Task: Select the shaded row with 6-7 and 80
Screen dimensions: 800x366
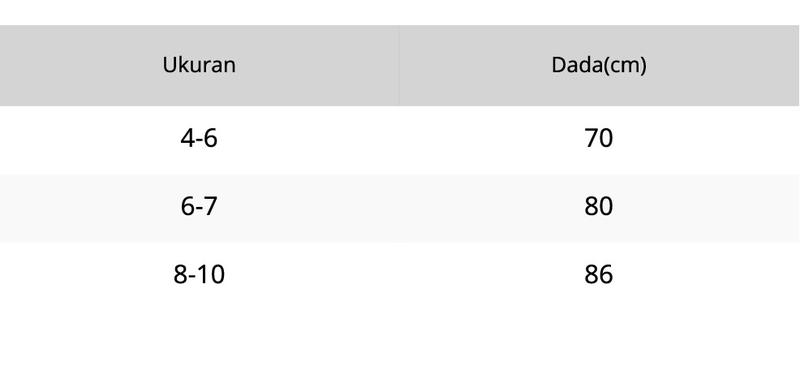Action: [x=400, y=208]
